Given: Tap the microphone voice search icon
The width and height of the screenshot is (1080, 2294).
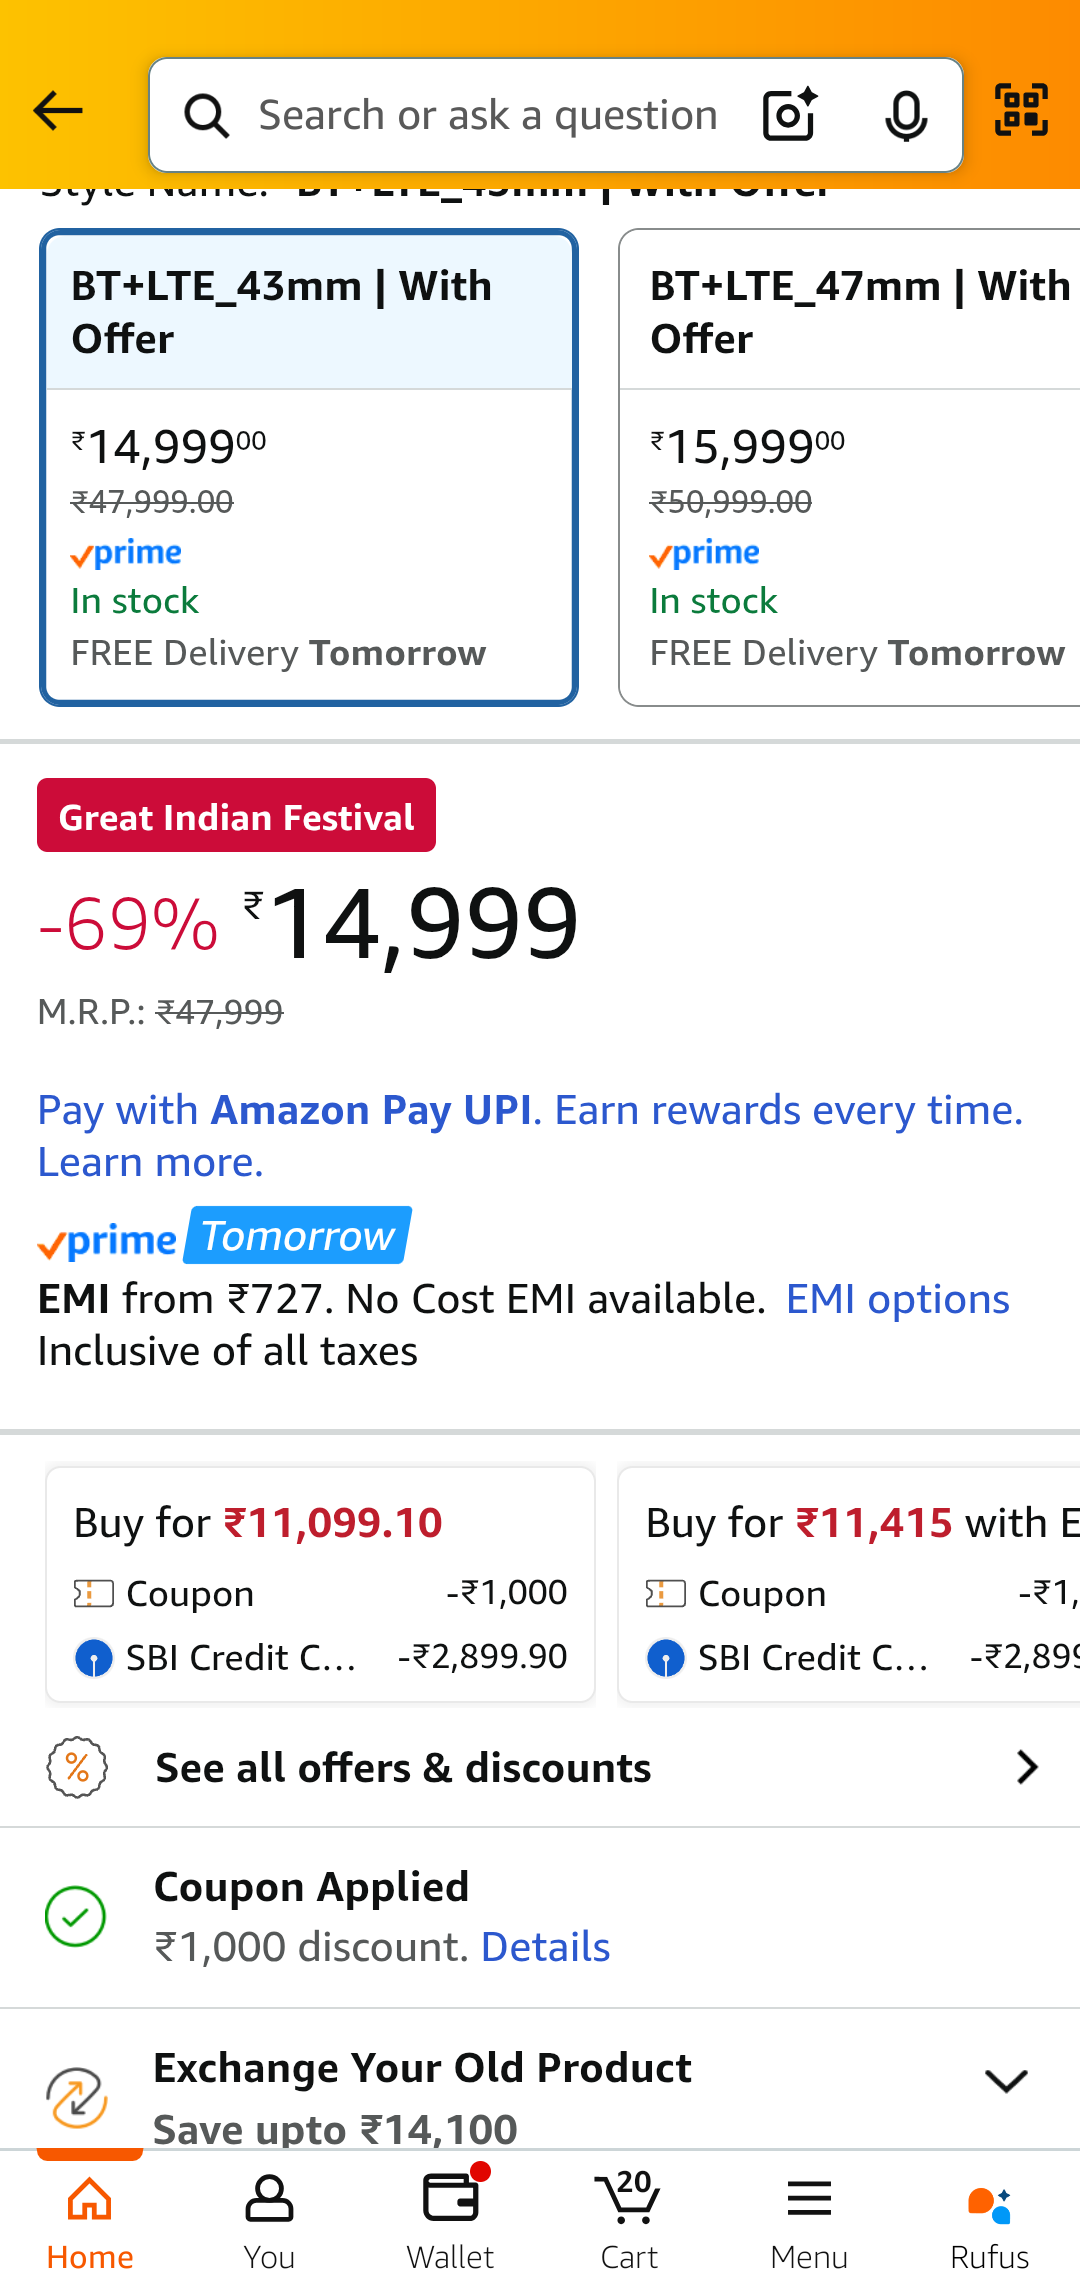Looking at the screenshot, I should tap(906, 115).
